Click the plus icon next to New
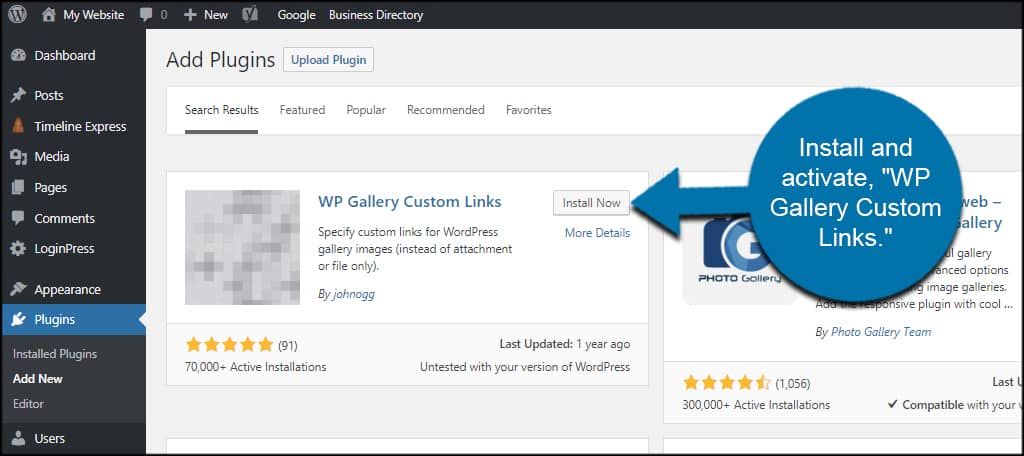Screen dimensions: 1024x456 (190, 14)
